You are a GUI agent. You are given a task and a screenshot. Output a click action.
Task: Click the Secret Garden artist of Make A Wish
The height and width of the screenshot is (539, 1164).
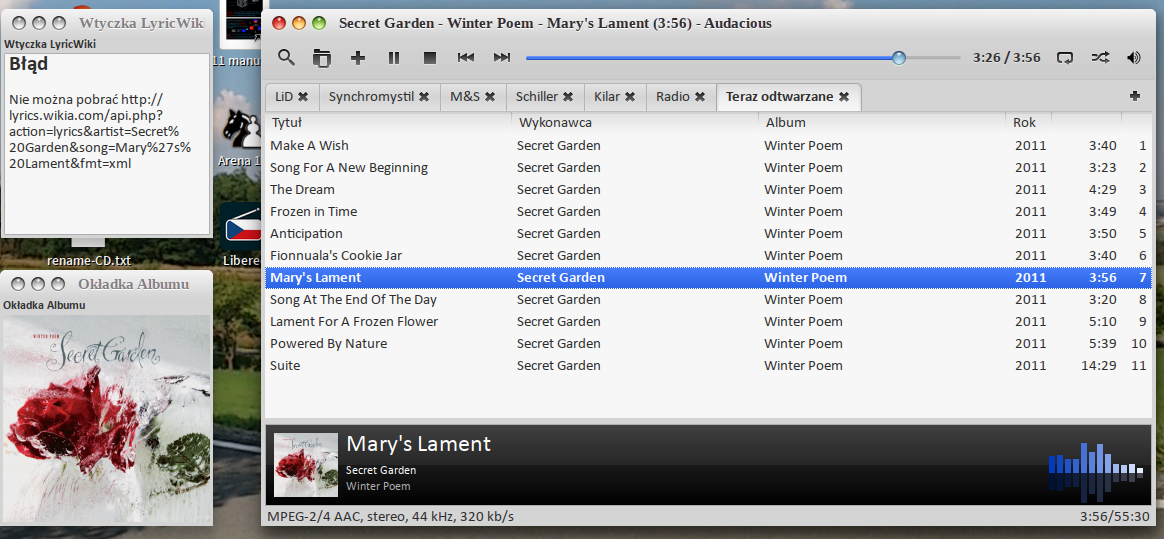pos(559,146)
